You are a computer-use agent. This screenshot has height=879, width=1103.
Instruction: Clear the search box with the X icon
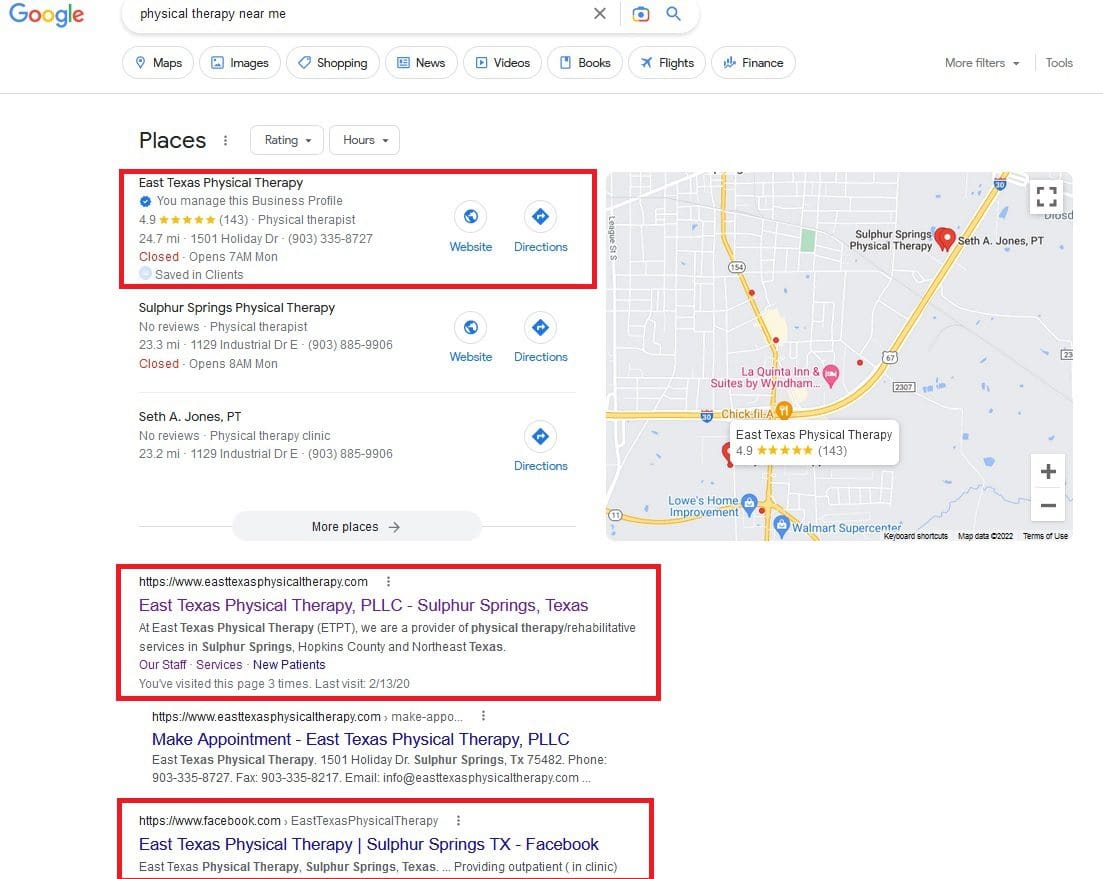pos(599,13)
